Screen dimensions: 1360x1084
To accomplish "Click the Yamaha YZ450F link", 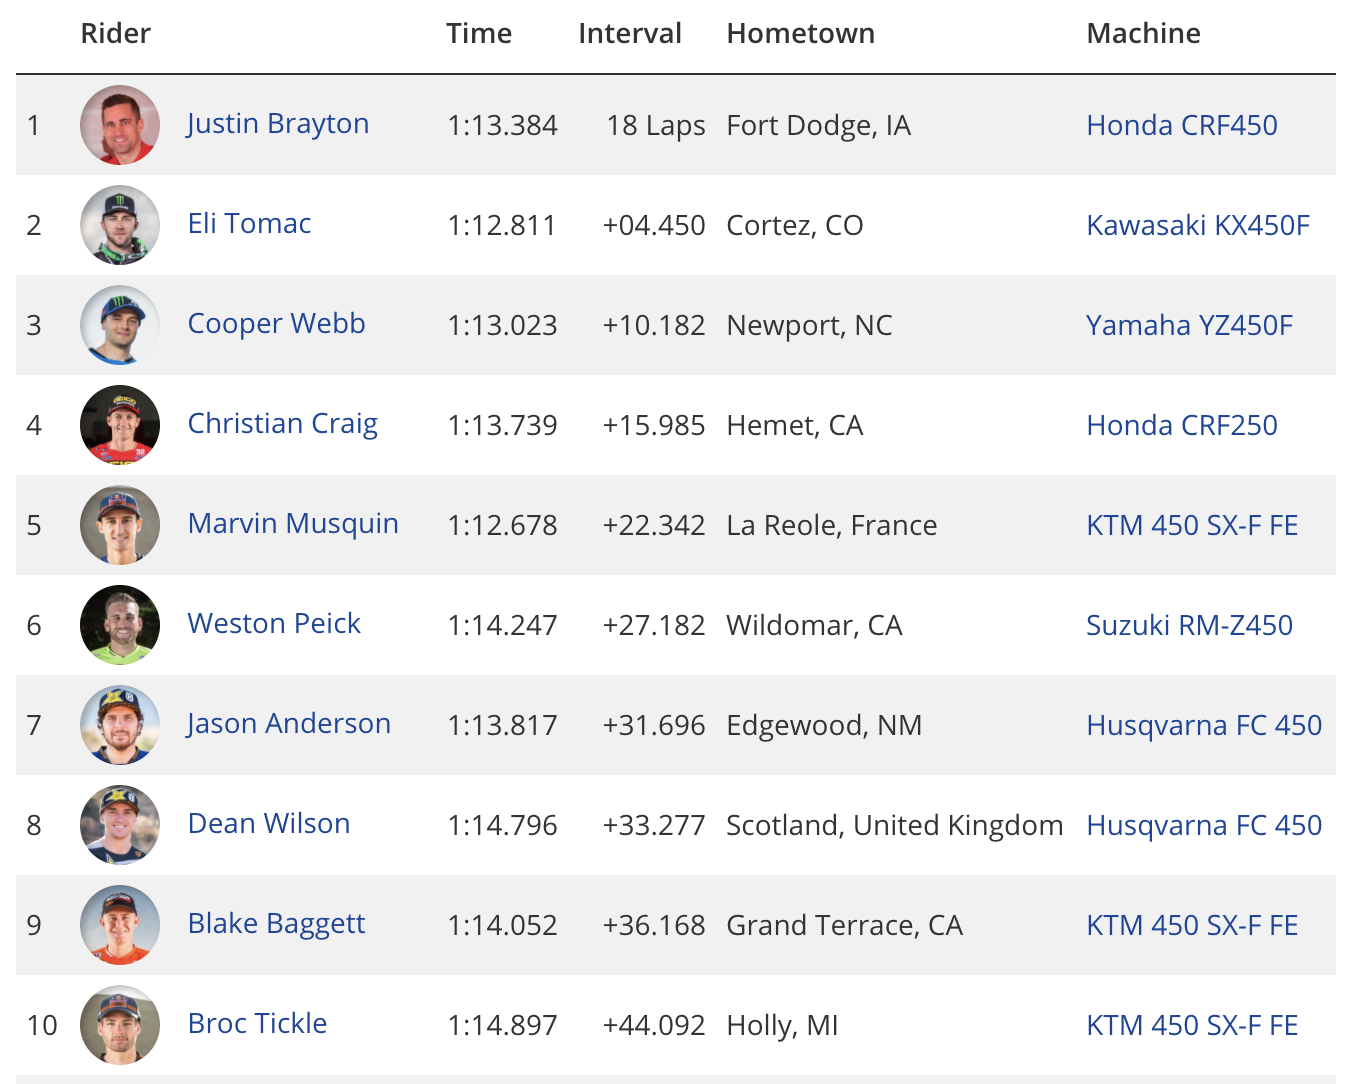I will [1190, 325].
